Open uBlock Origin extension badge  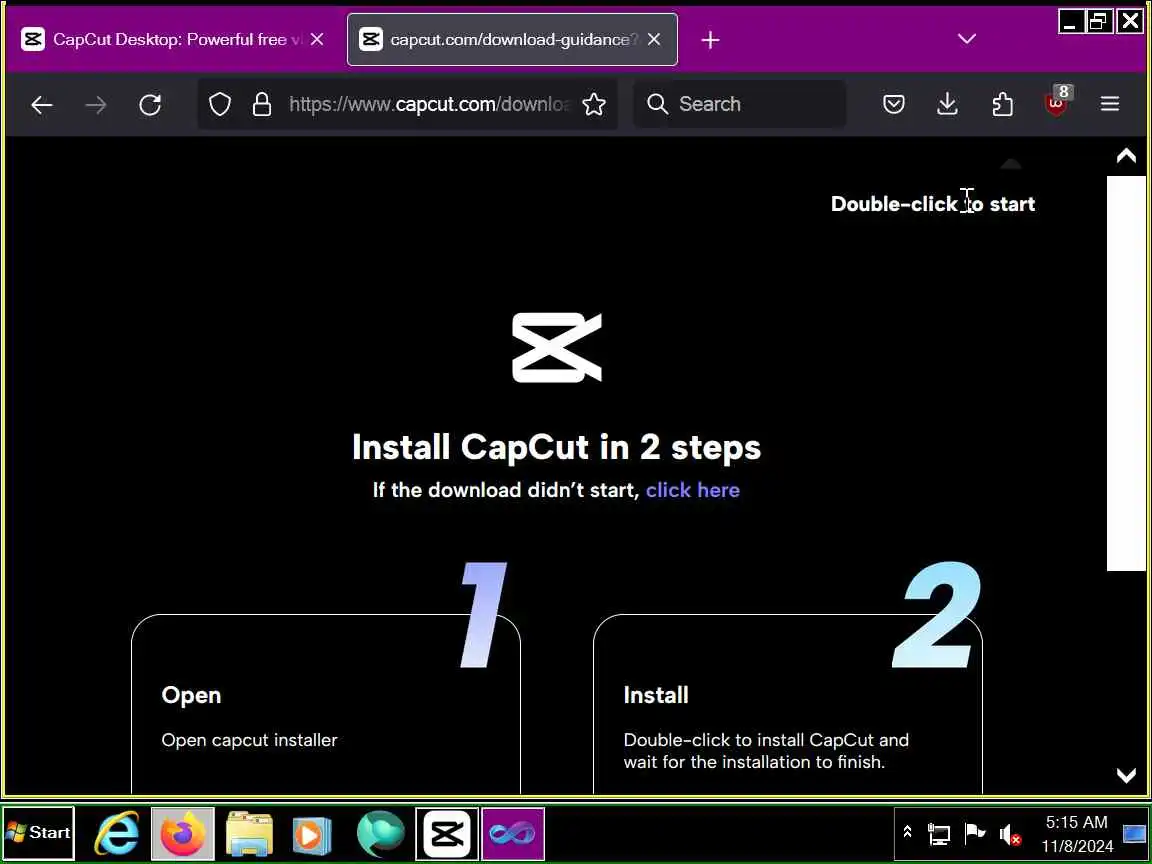[1057, 101]
